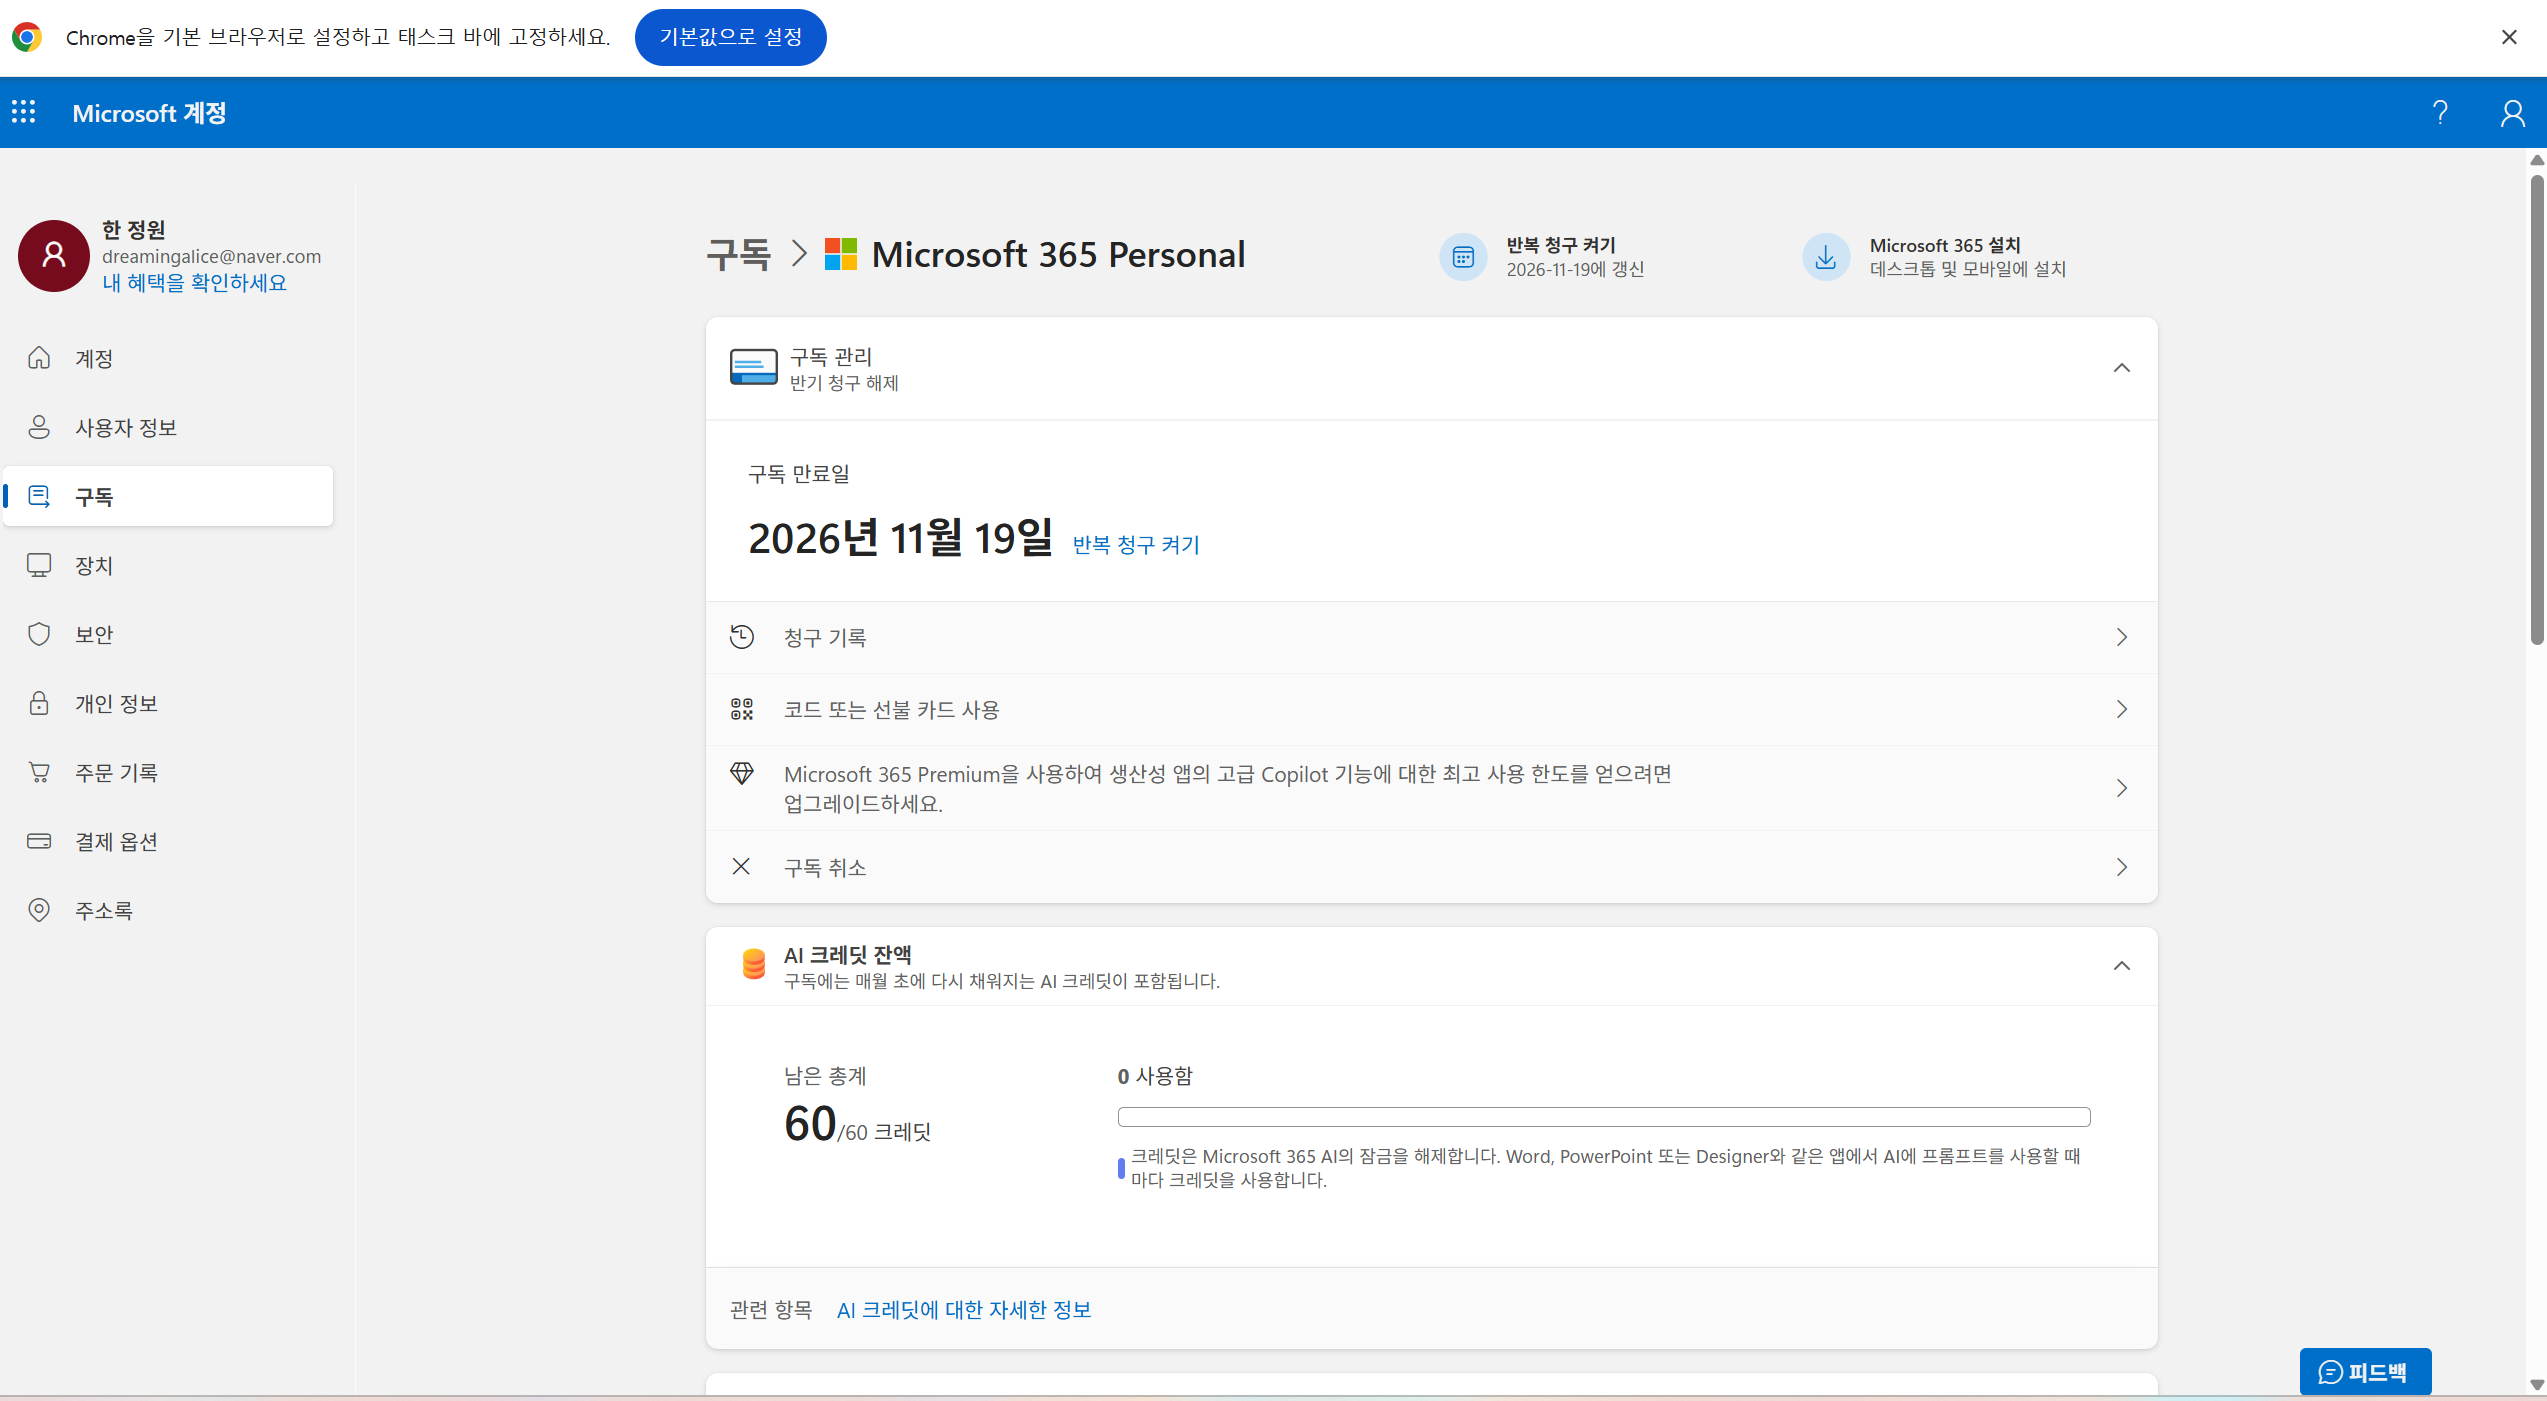This screenshot has width=2547, height=1401.
Task: Click the 피드백 button
Action: pyautogui.click(x=2365, y=1371)
